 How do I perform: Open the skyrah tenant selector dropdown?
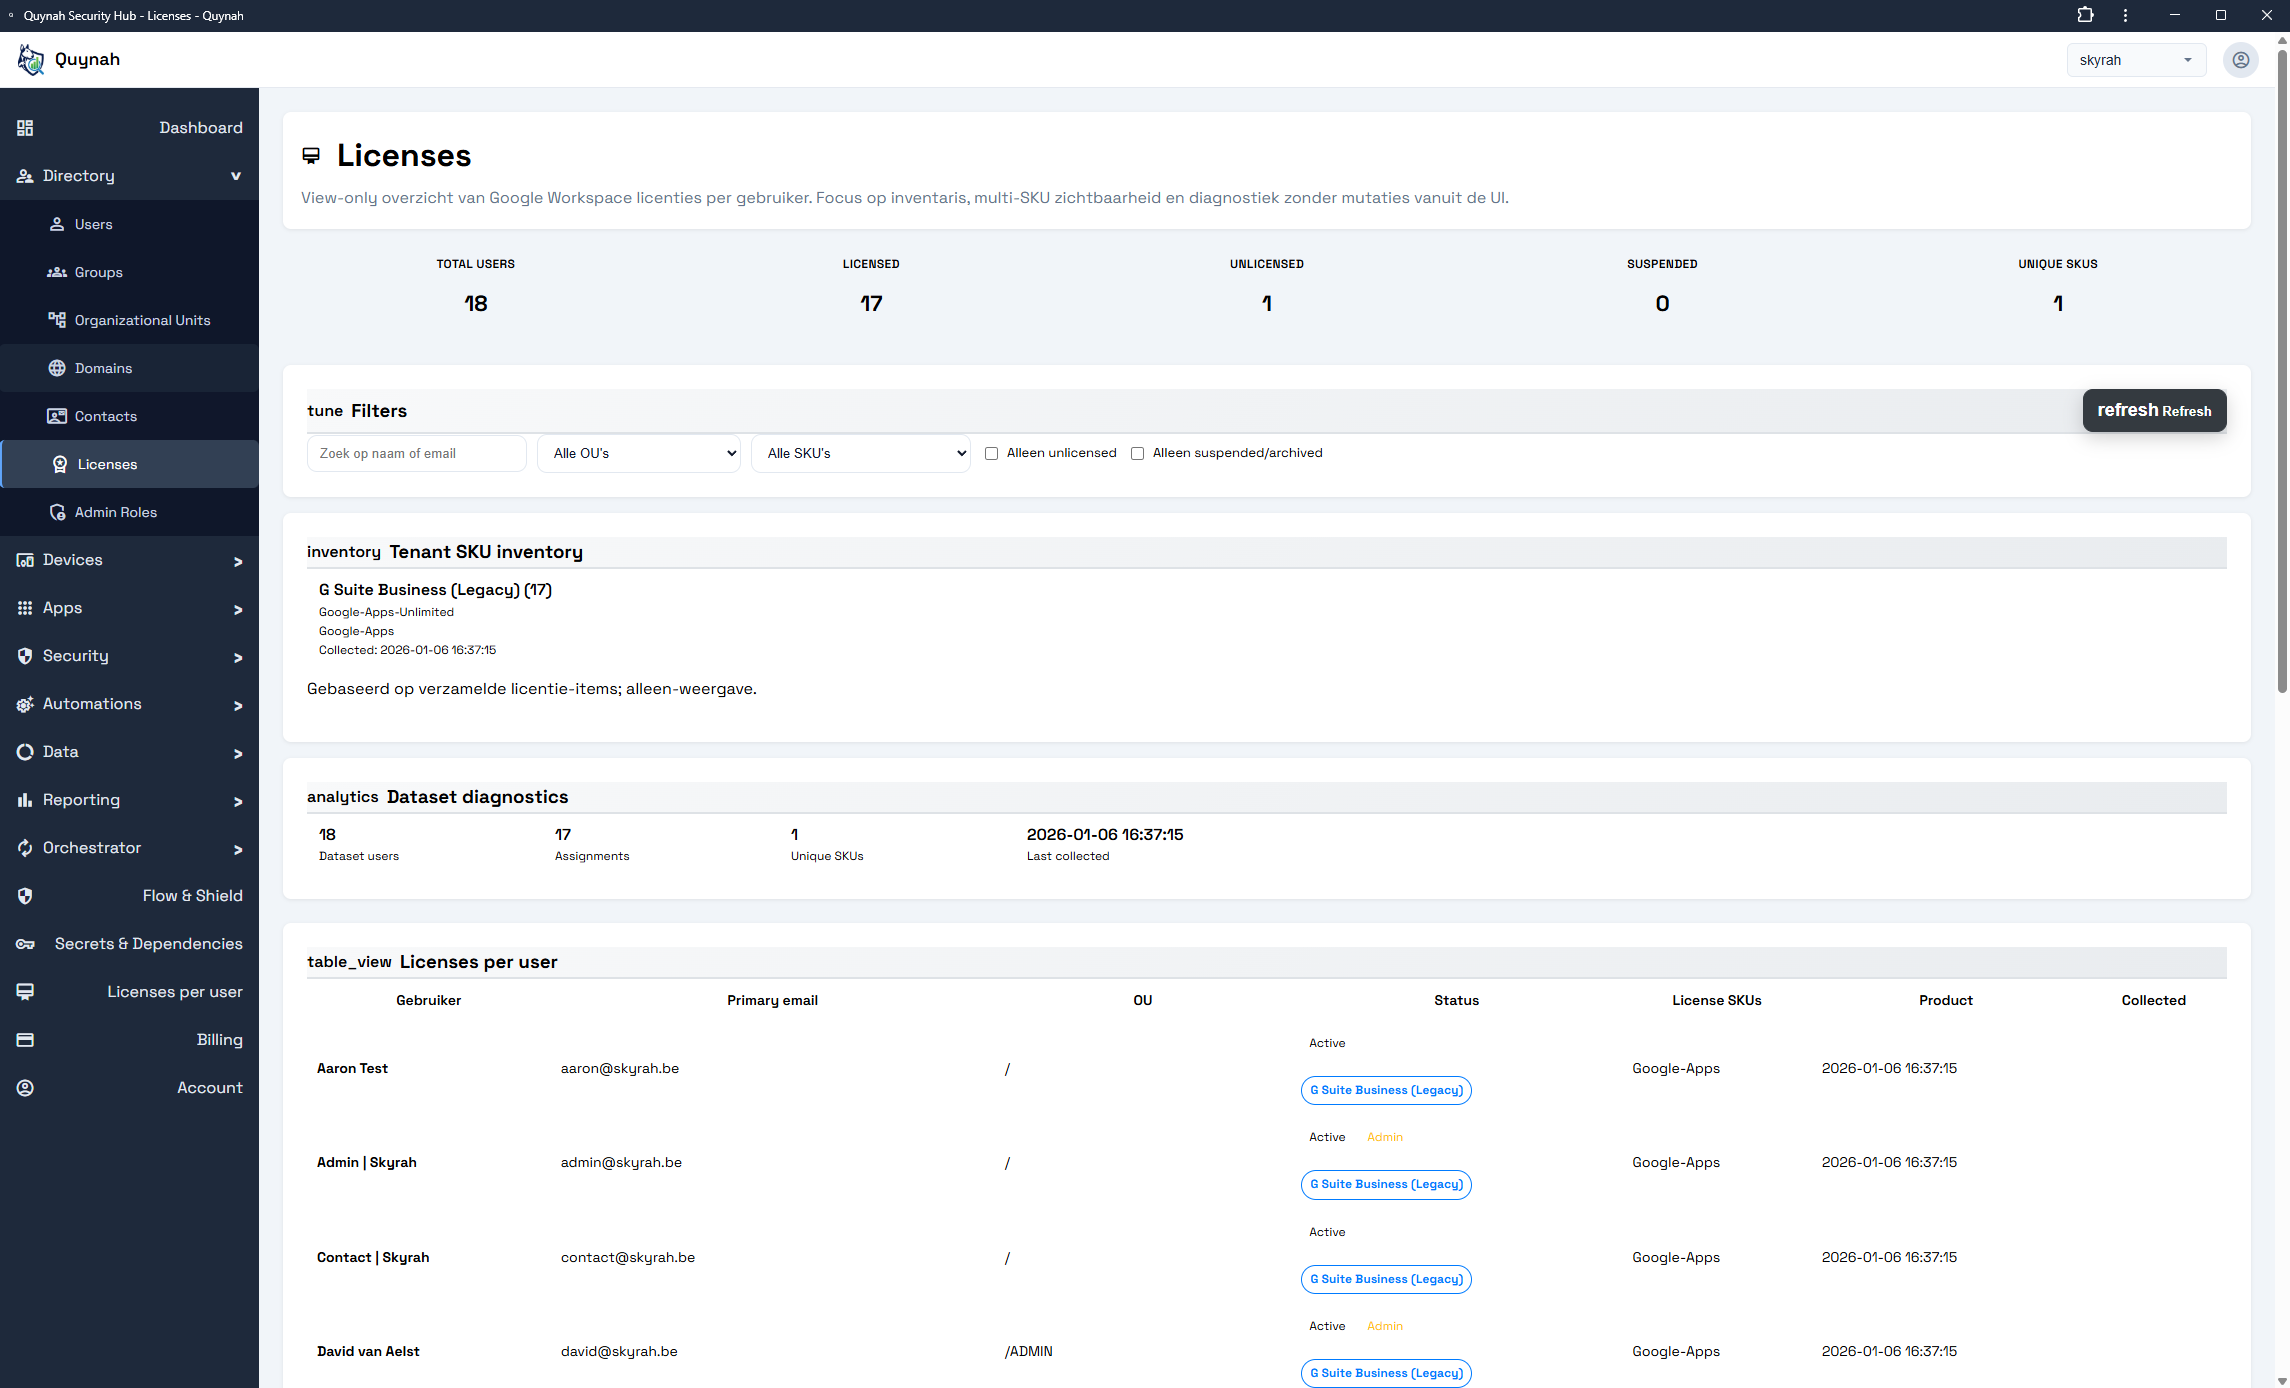pos(2135,60)
